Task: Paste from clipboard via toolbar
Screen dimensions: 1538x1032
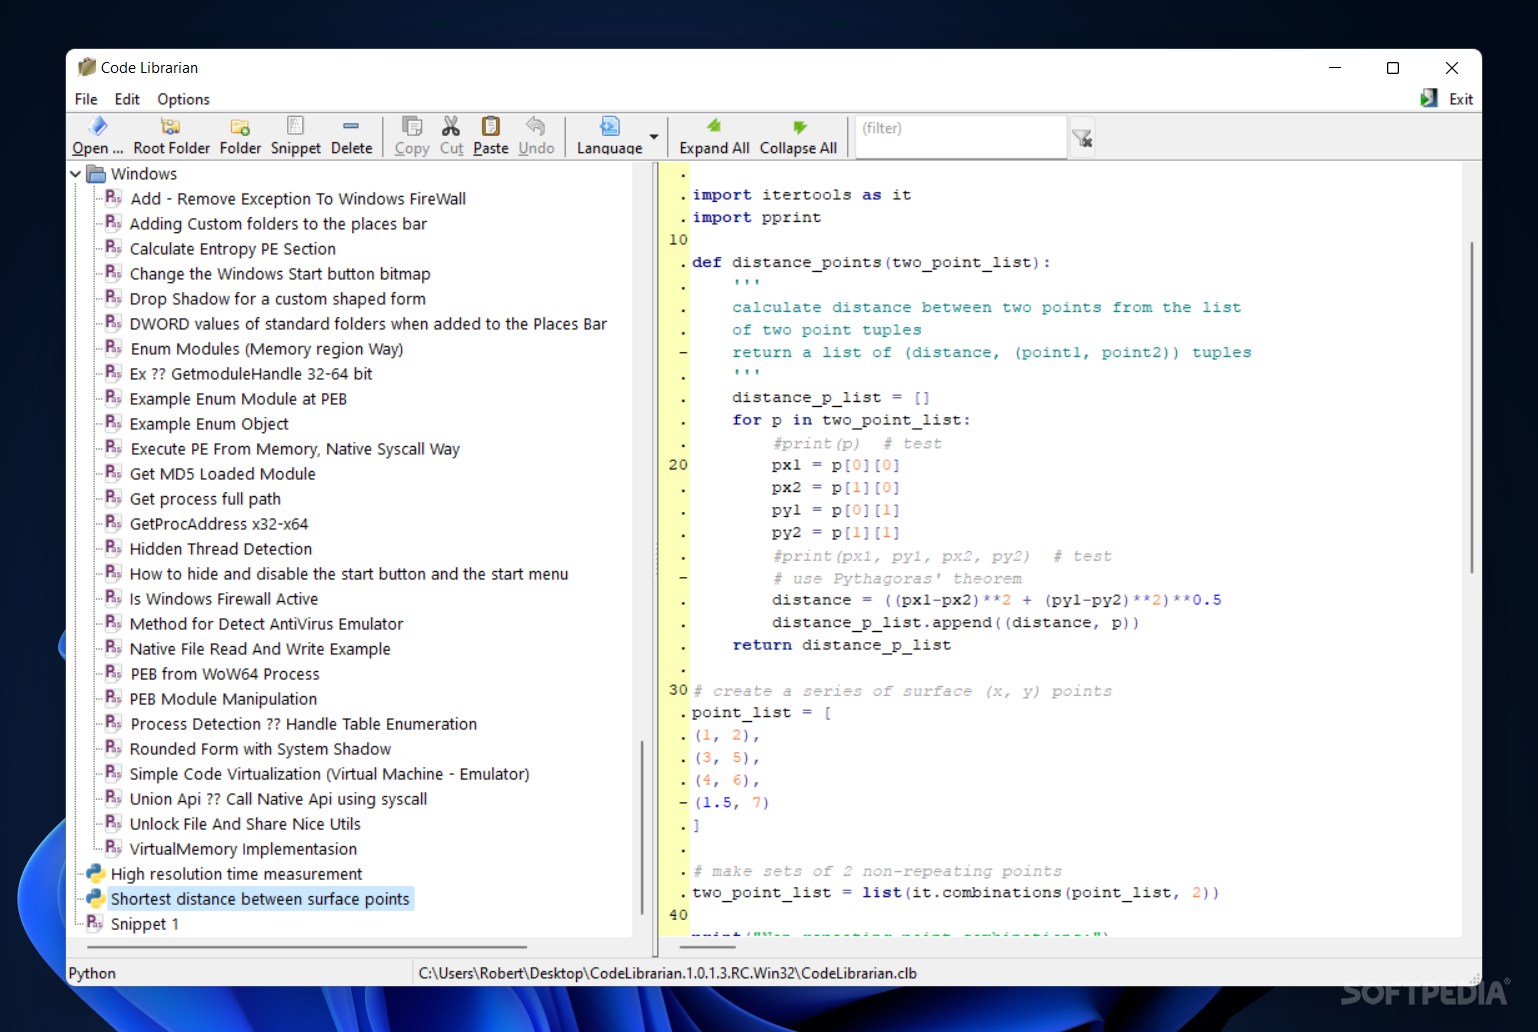Action: 491,137
